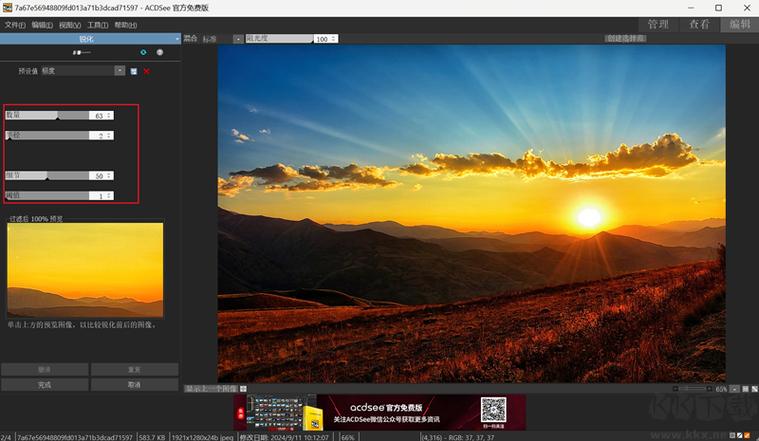Image resolution: width=759 pixels, height=441 pixels.
Task: Click the fit image icon at the bottom right
Action: point(745,389)
